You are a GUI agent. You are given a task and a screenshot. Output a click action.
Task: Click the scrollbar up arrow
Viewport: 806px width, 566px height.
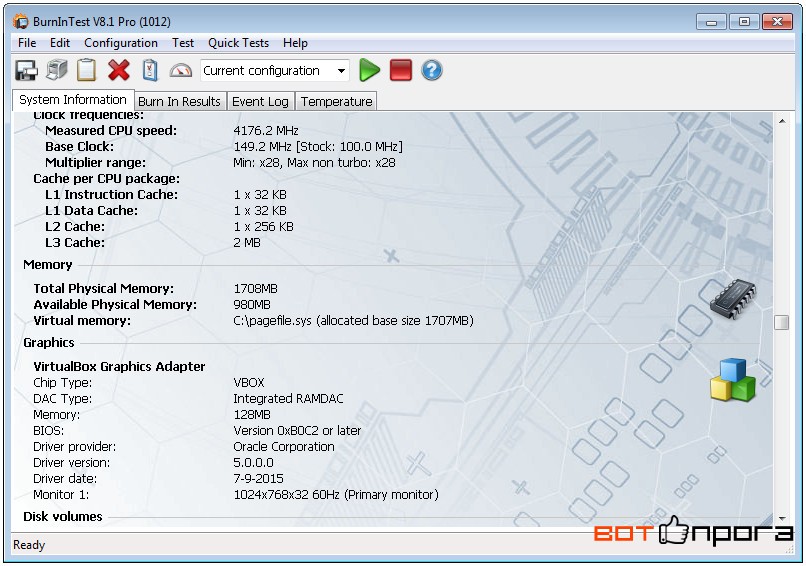pos(782,121)
